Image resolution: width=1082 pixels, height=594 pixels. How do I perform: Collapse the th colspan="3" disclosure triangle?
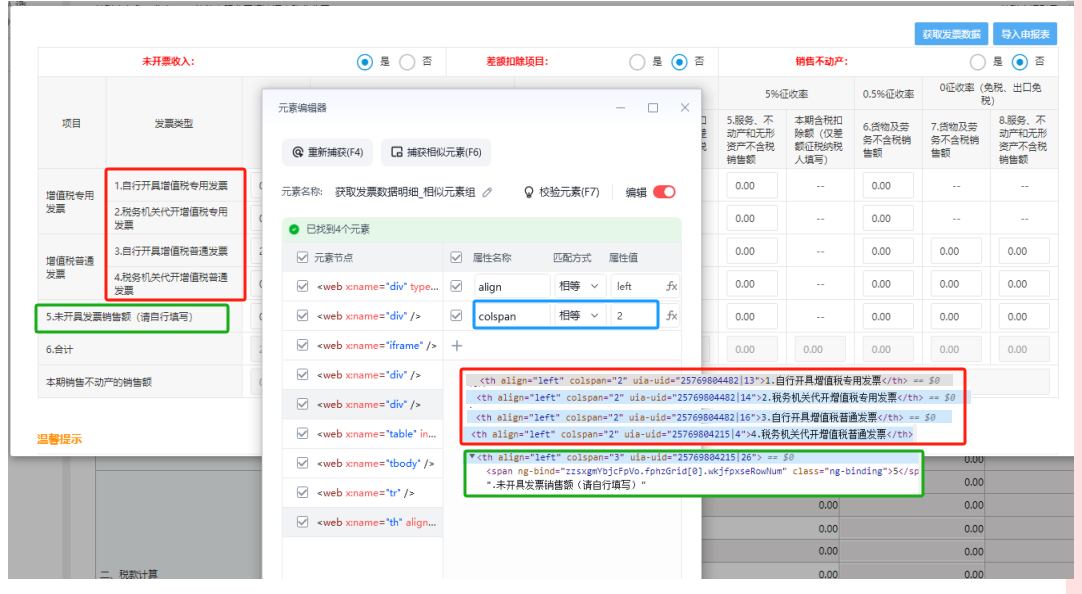[472, 457]
